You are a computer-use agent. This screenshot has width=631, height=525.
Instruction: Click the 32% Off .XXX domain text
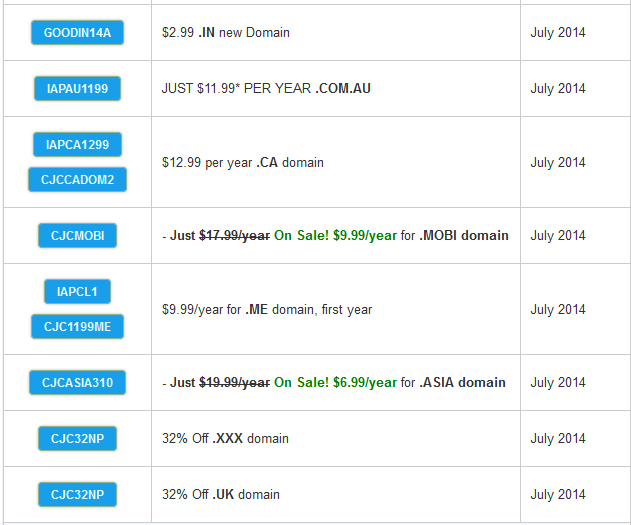225,438
